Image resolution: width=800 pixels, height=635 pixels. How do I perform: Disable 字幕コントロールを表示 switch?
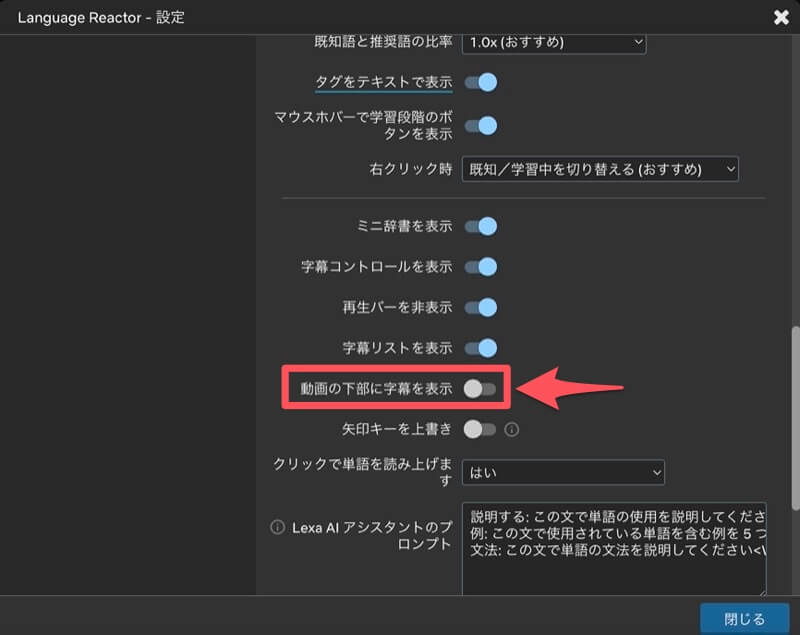(481, 267)
